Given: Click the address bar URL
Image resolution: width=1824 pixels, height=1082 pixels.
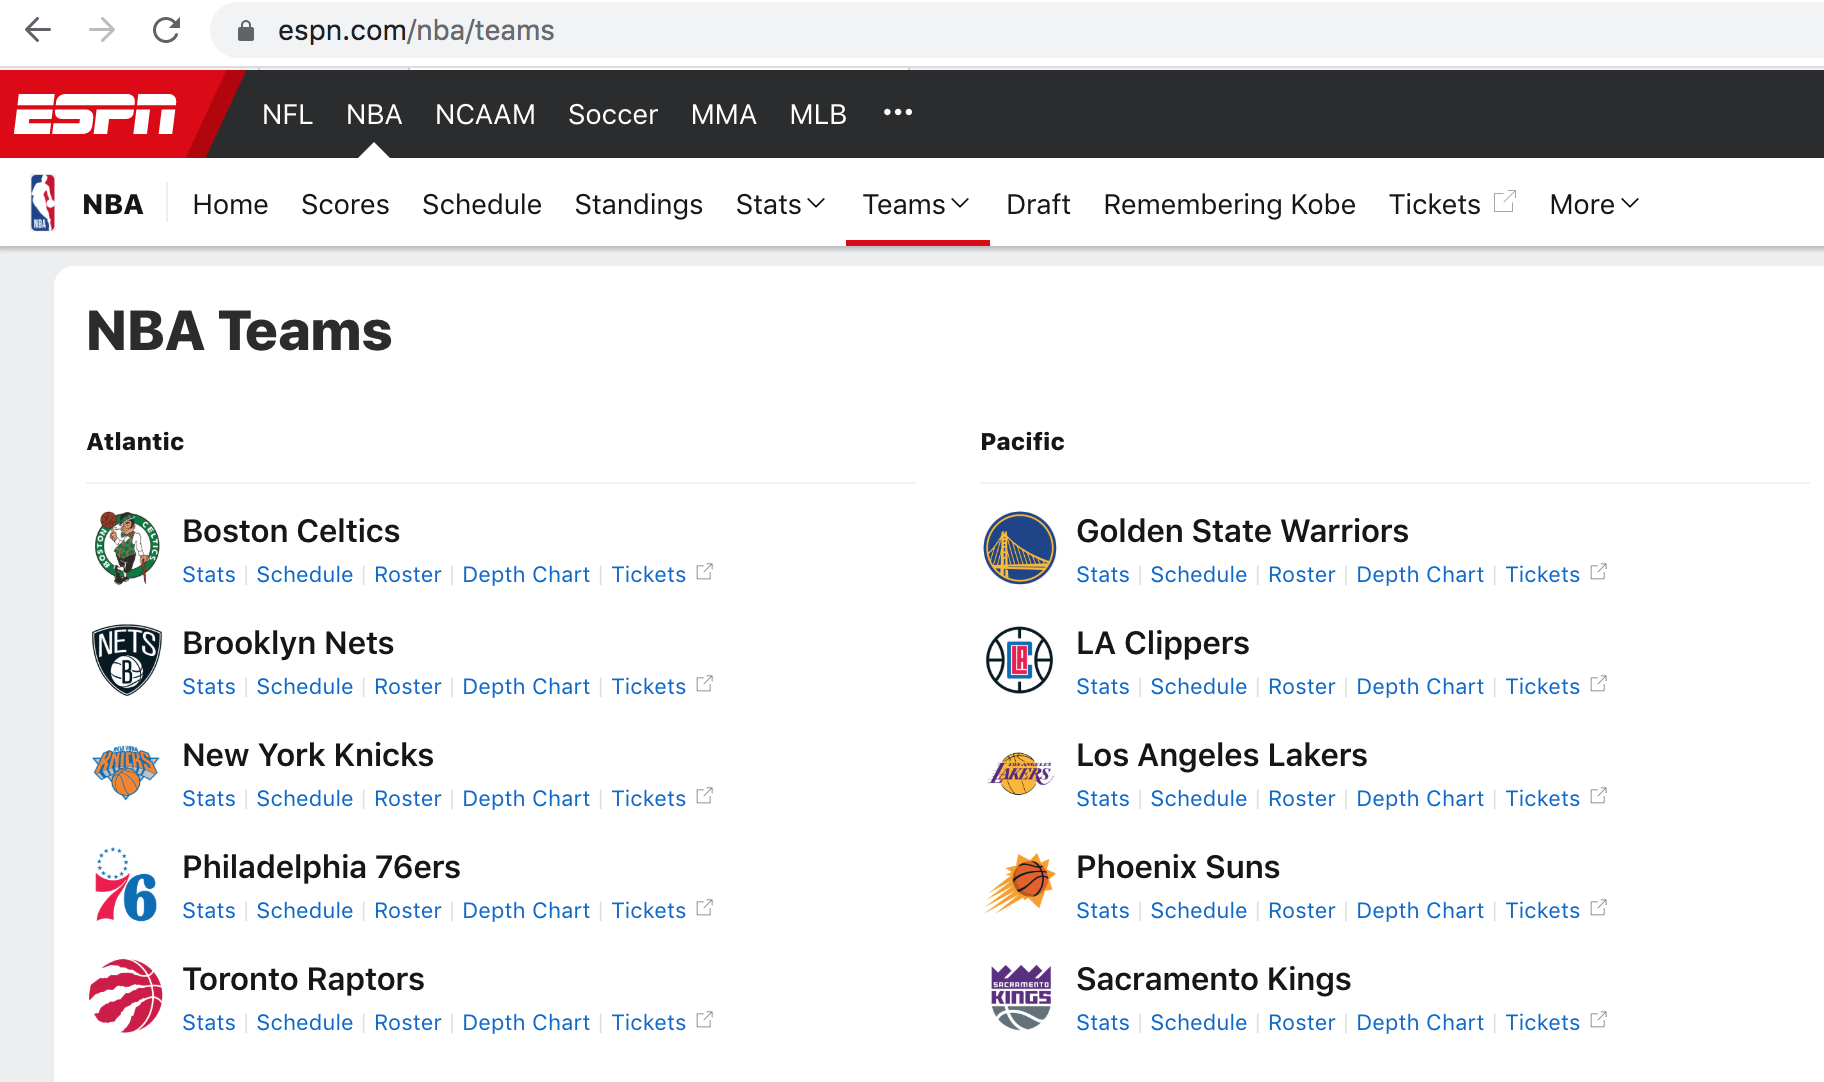Looking at the screenshot, I should coord(416,31).
